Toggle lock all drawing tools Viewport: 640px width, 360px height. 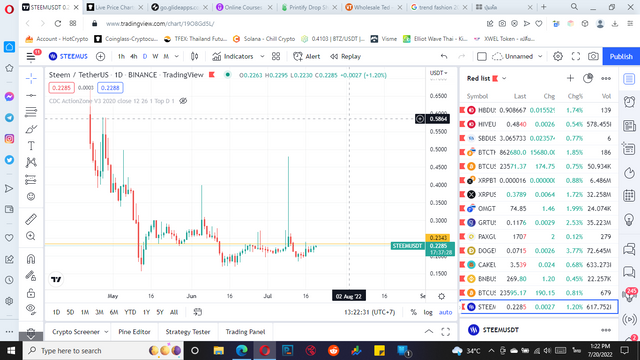click(x=31, y=293)
